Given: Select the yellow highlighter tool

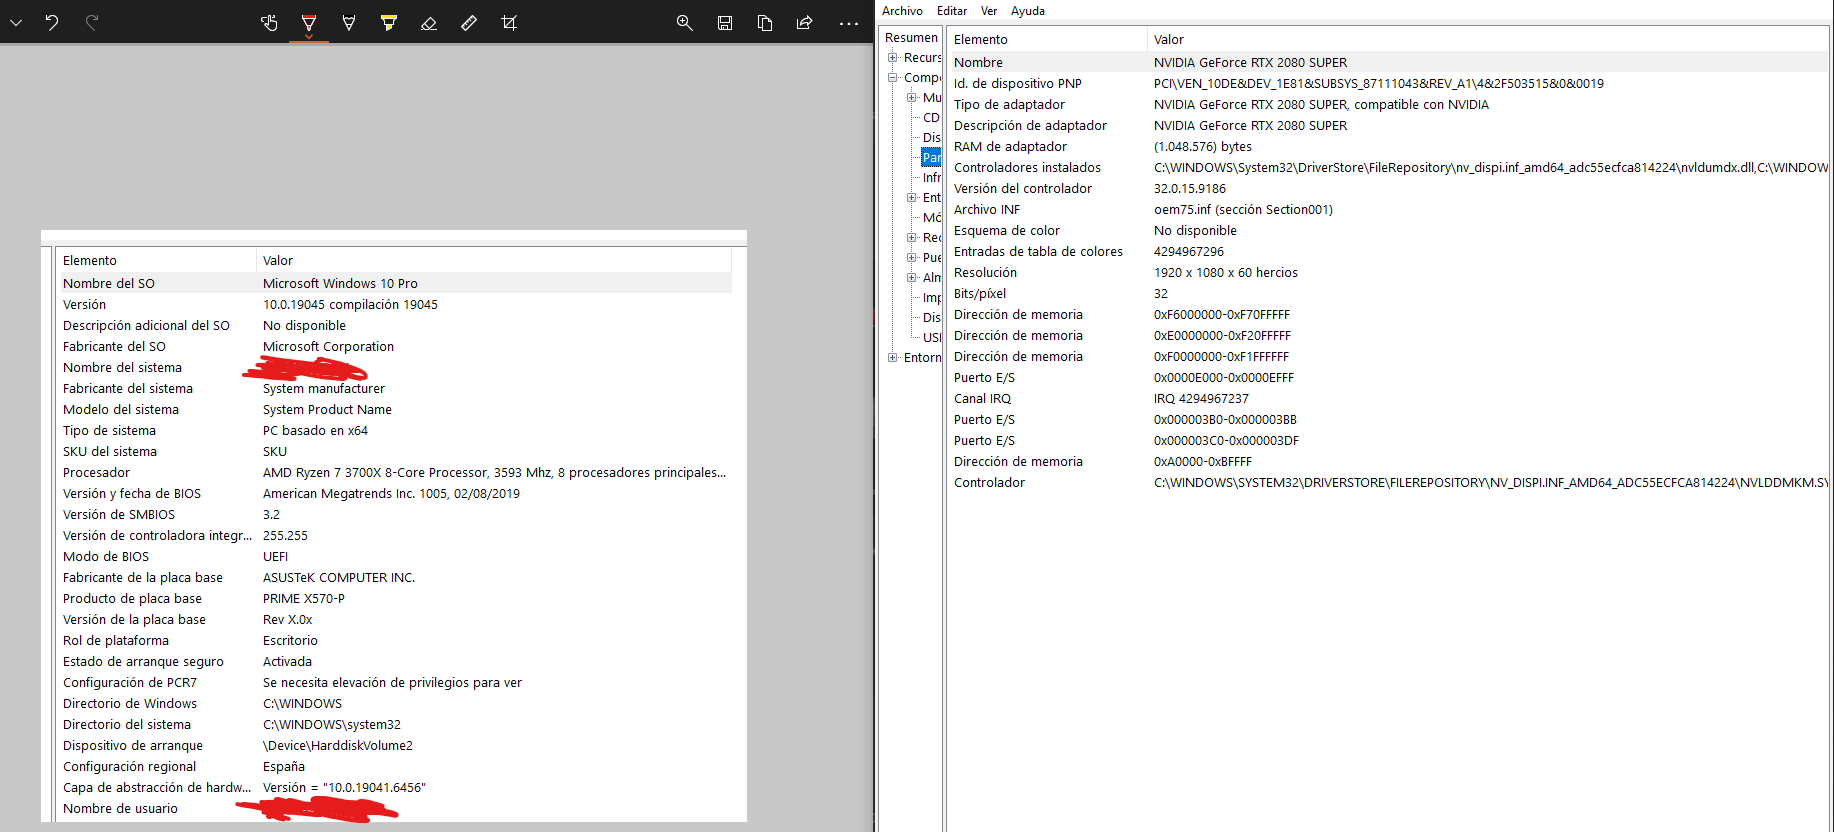Looking at the screenshot, I should [389, 22].
